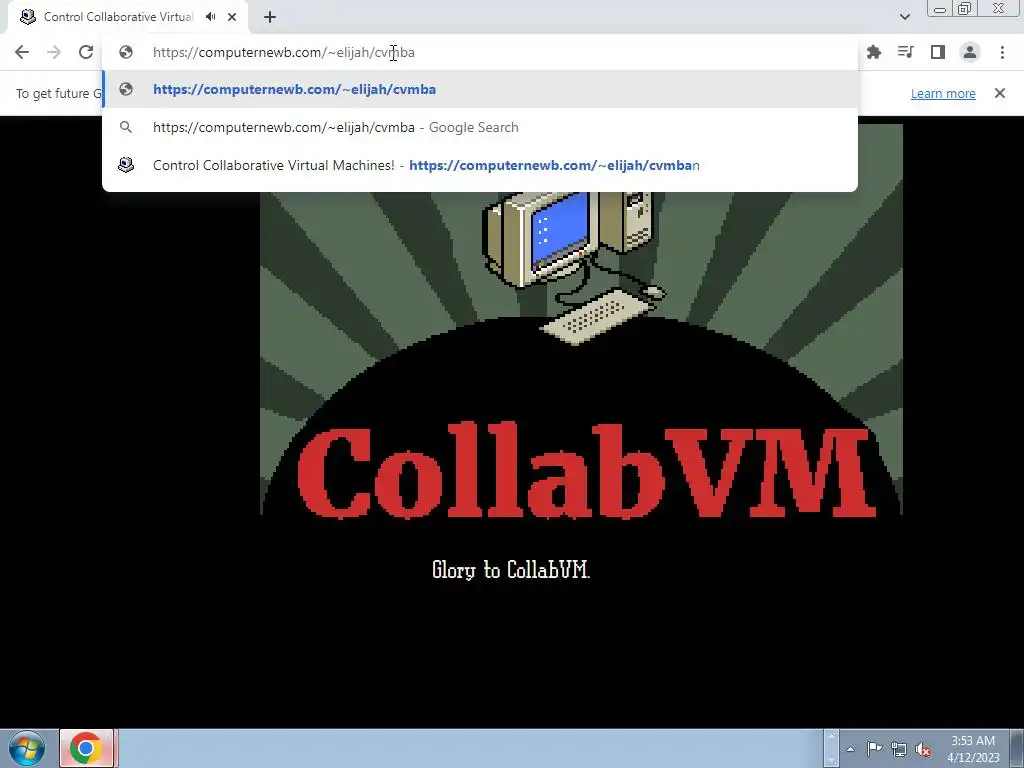
Task: Mute tab via the speaker icon
Action: tap(210, 17)
